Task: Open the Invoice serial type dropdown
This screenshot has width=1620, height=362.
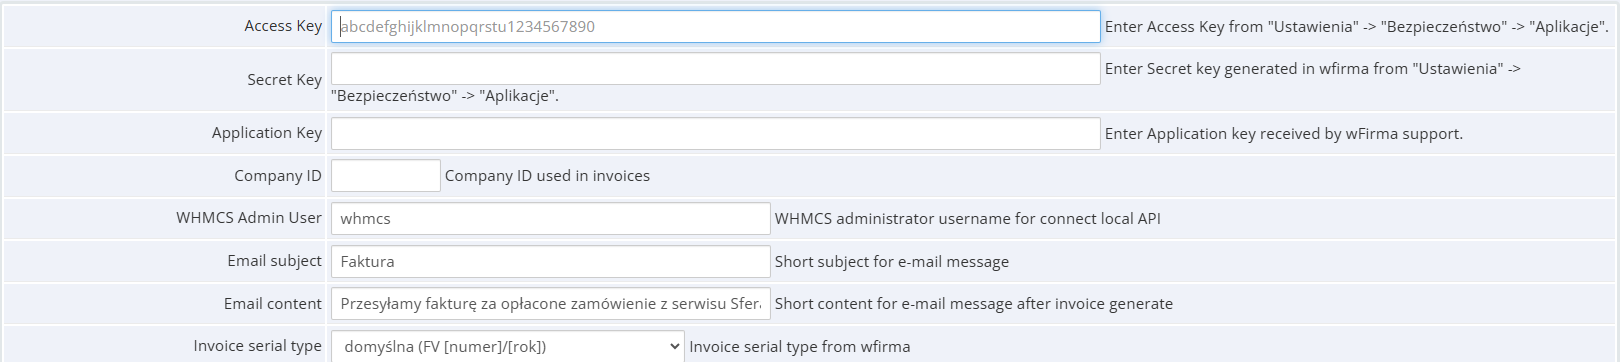Action: point(508,347)
